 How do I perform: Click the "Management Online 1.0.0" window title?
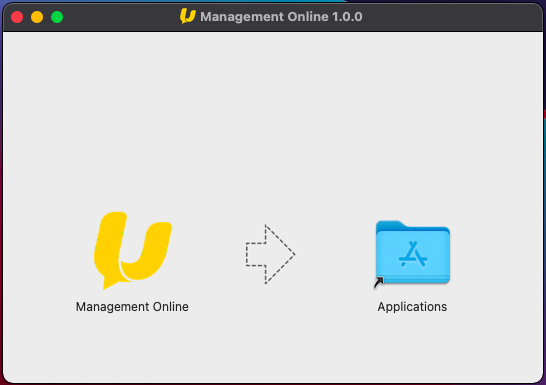click(281, 17)
